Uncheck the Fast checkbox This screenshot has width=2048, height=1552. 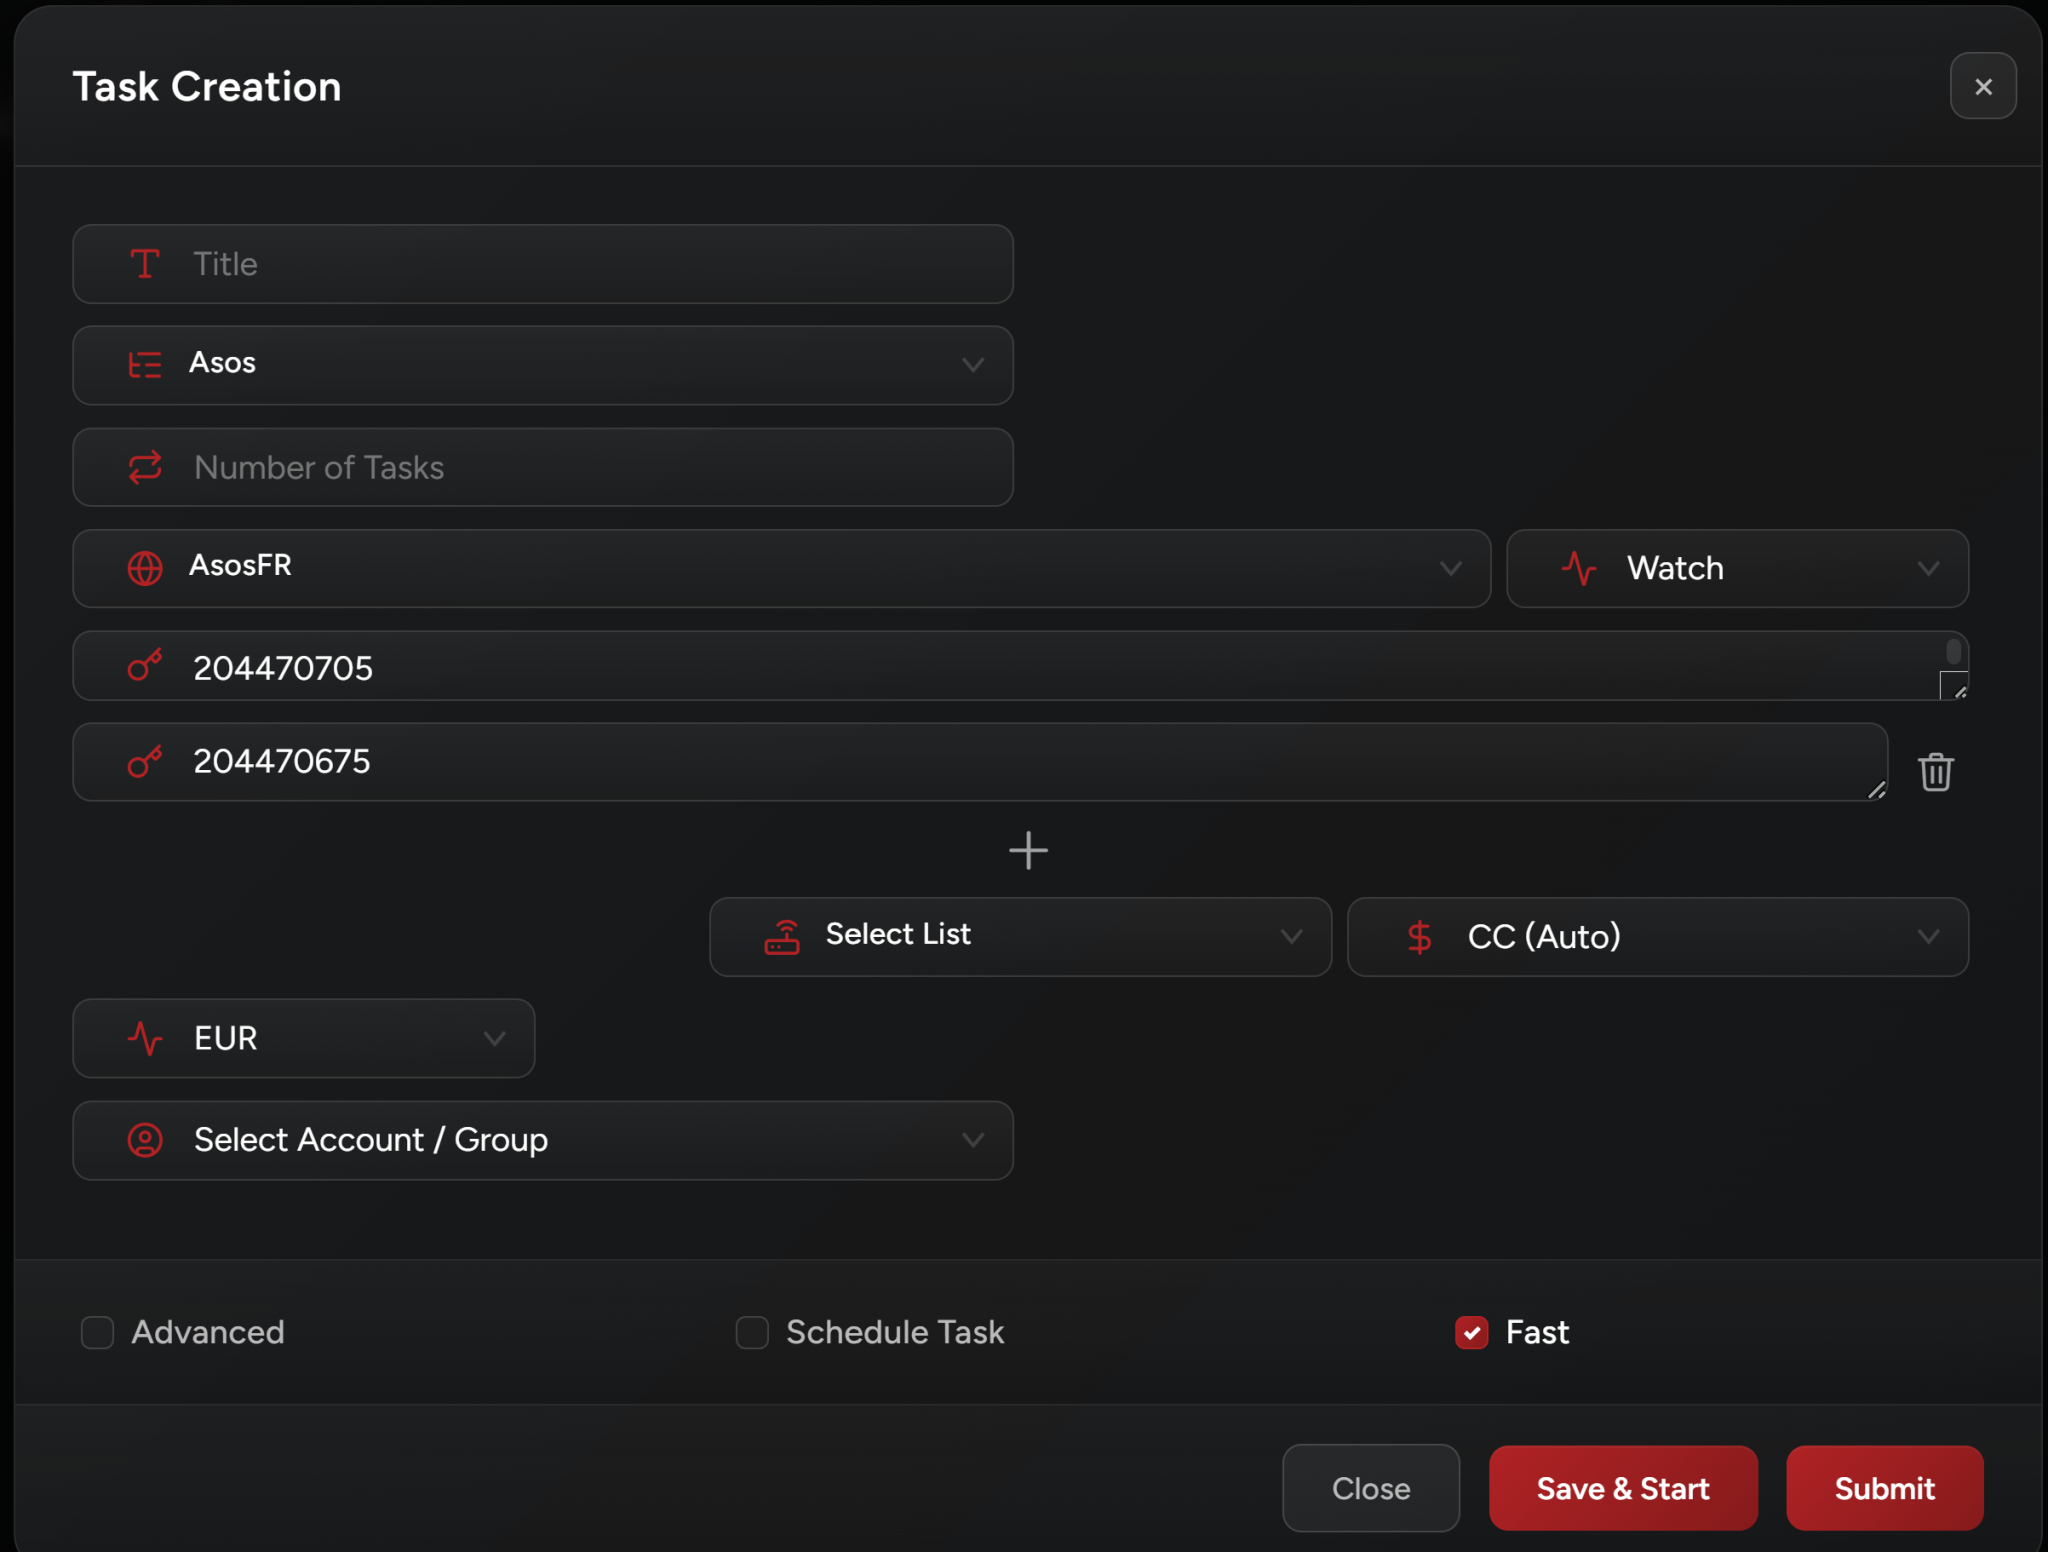[x=1471, y=1332]
